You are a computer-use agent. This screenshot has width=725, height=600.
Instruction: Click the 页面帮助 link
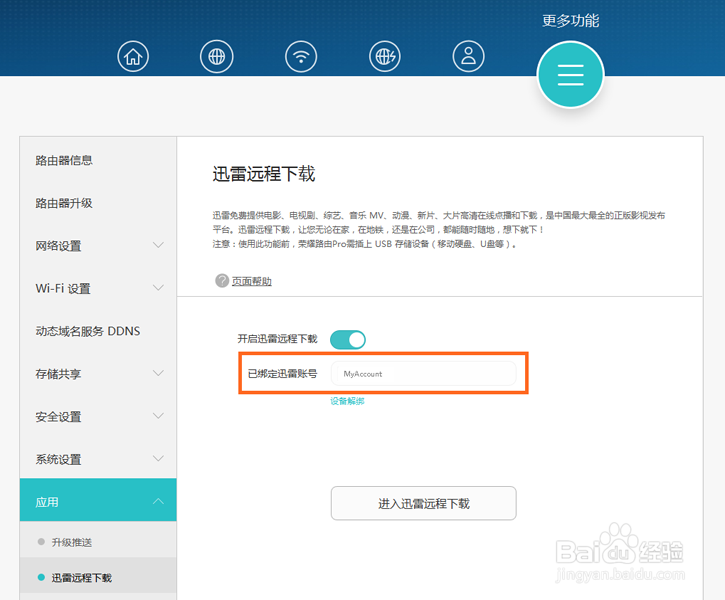[252, 281]
